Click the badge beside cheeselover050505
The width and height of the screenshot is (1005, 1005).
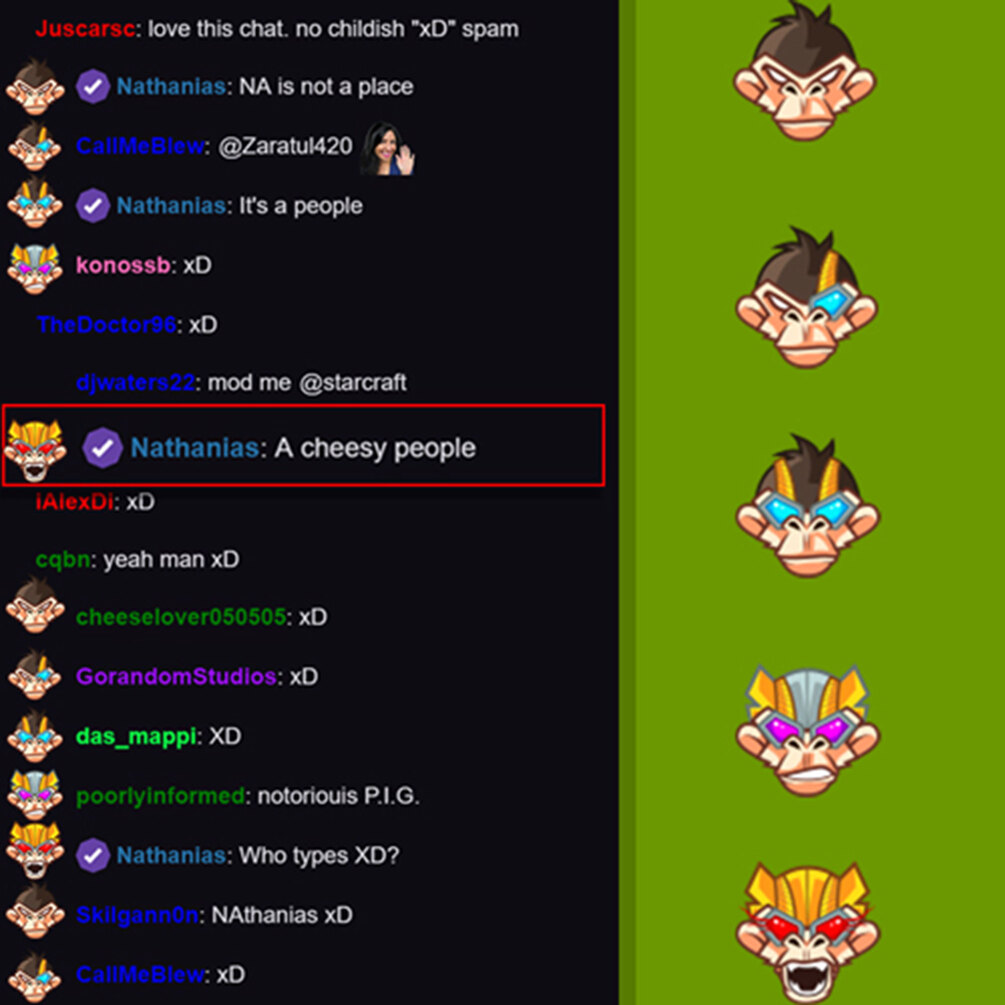click(35, 606)
